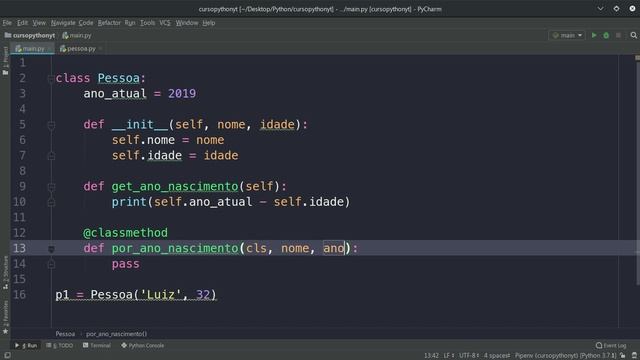Click the 2019 value on line 3
640x360 pixels.
182,93
